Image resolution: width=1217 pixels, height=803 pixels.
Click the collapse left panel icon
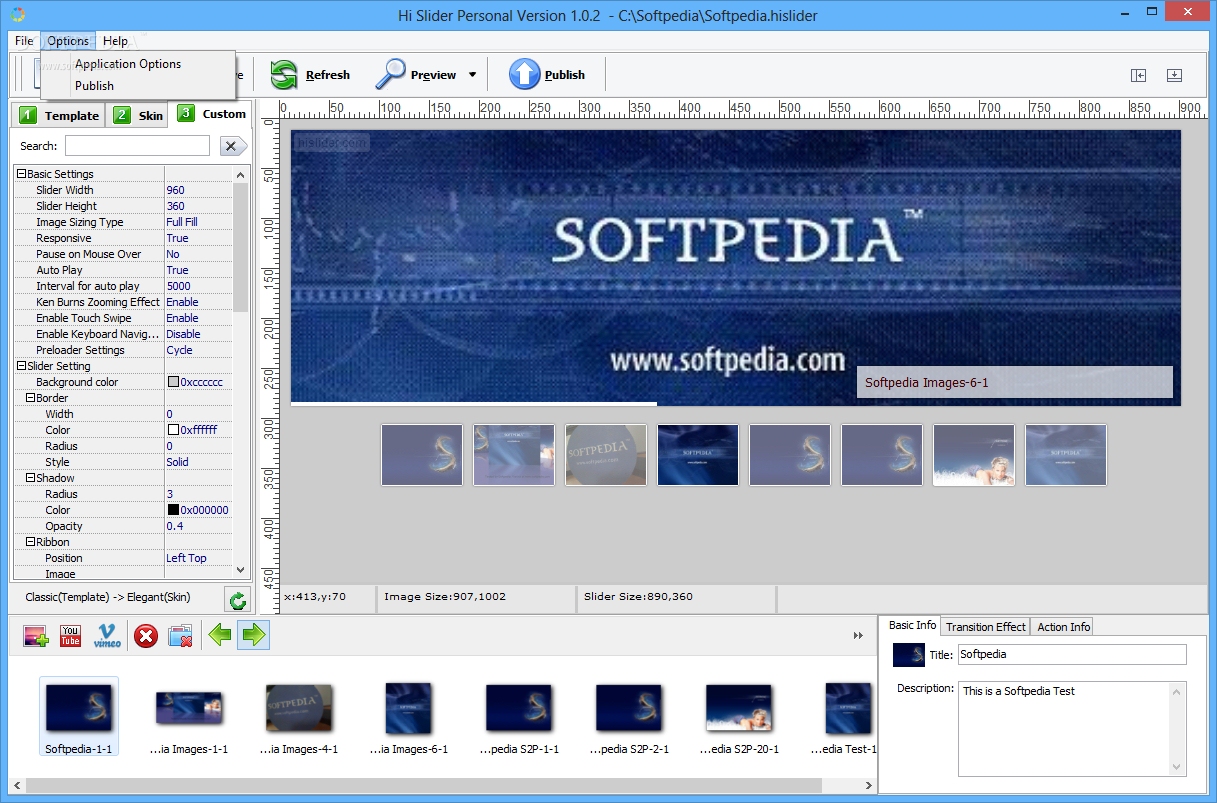click(x=1138, y=75)
